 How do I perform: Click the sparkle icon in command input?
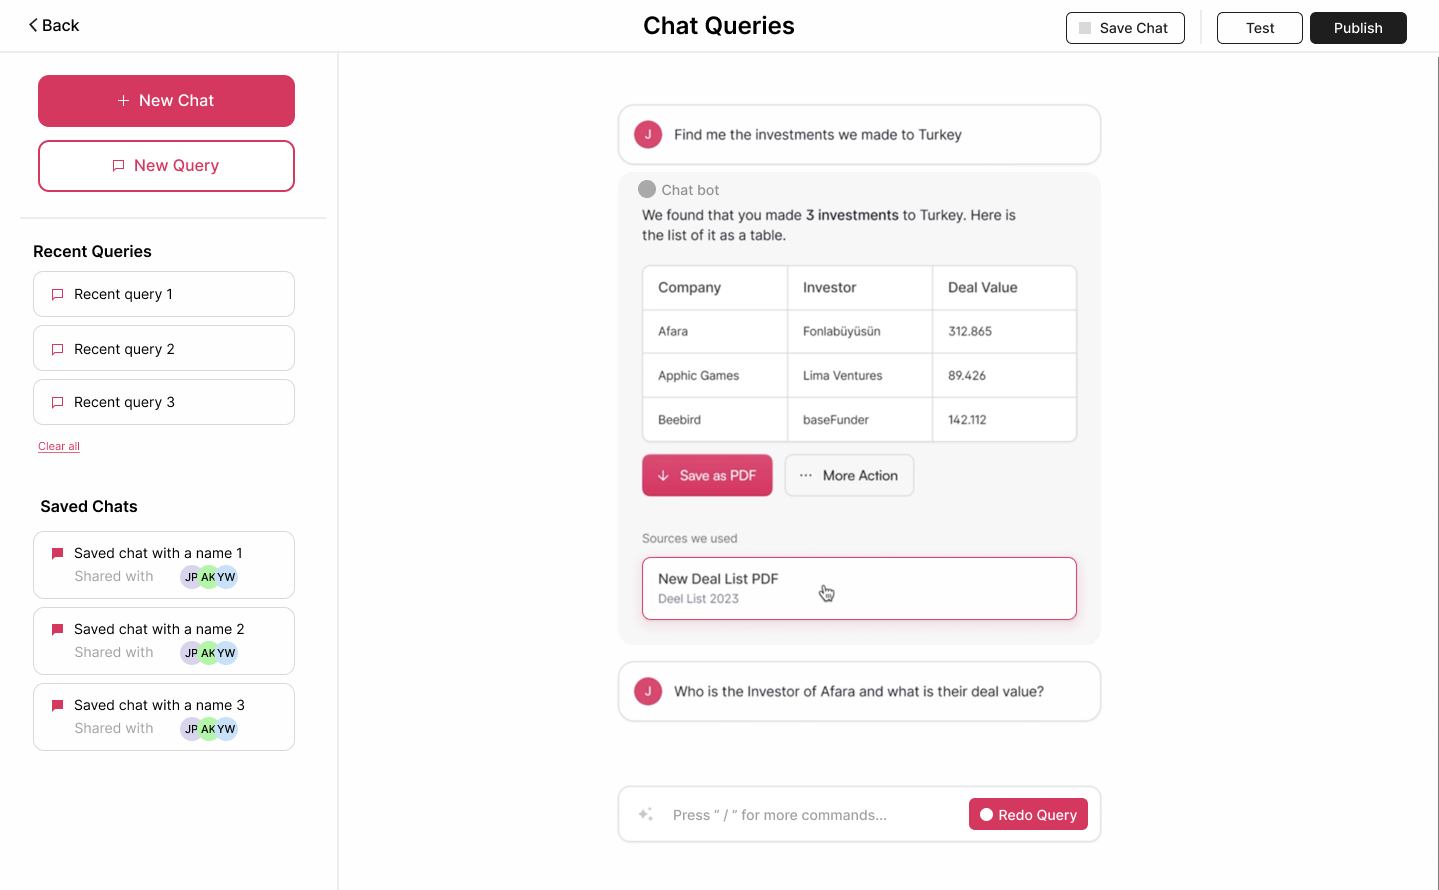click(646, 814)
